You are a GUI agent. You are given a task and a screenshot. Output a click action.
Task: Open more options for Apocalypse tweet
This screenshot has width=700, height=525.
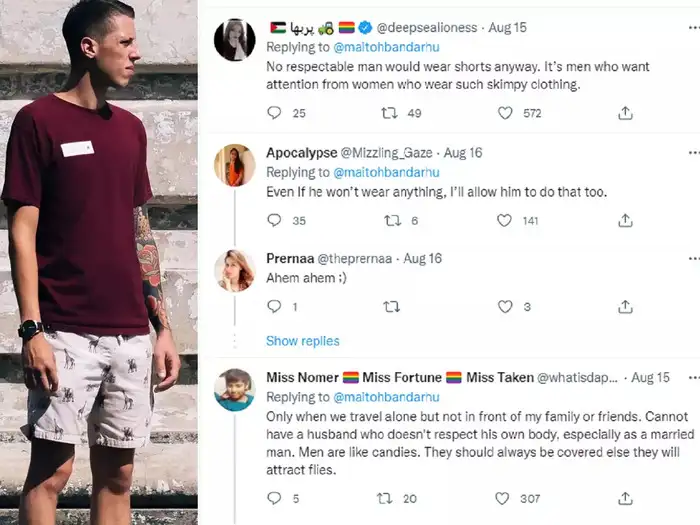click(x=691, y=153)
